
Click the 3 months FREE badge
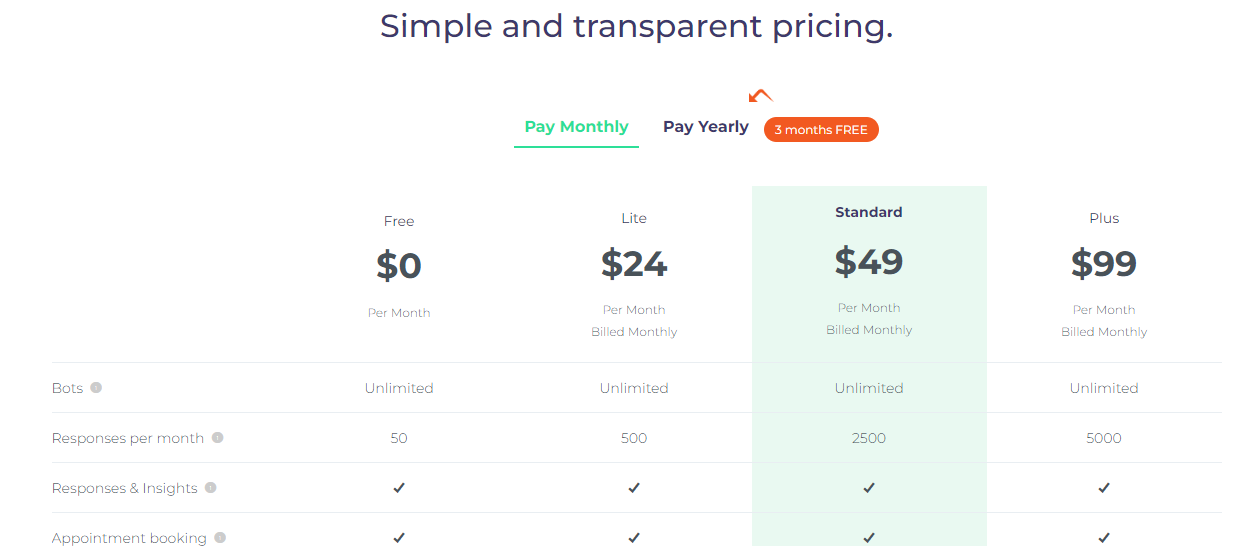point(821,130)
